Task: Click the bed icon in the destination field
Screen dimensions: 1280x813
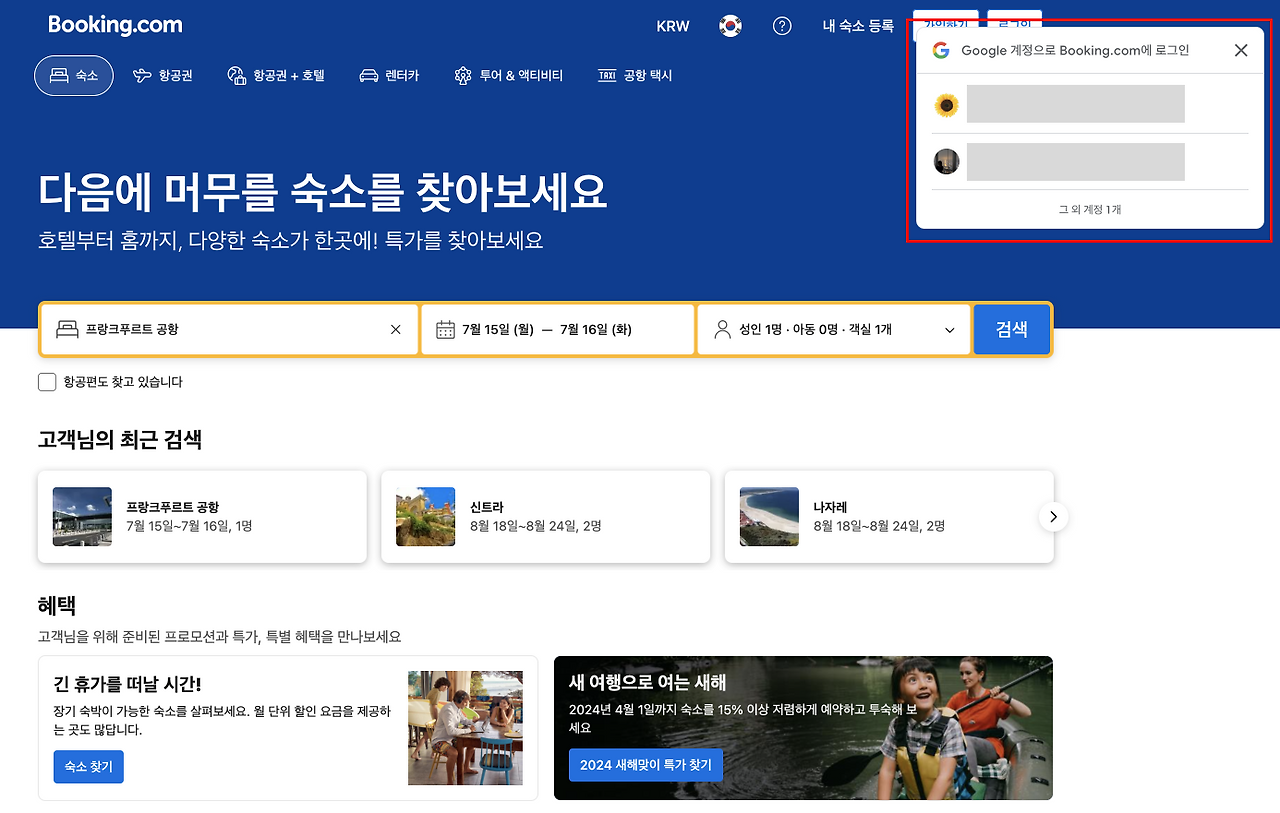Action: (67, 329)
